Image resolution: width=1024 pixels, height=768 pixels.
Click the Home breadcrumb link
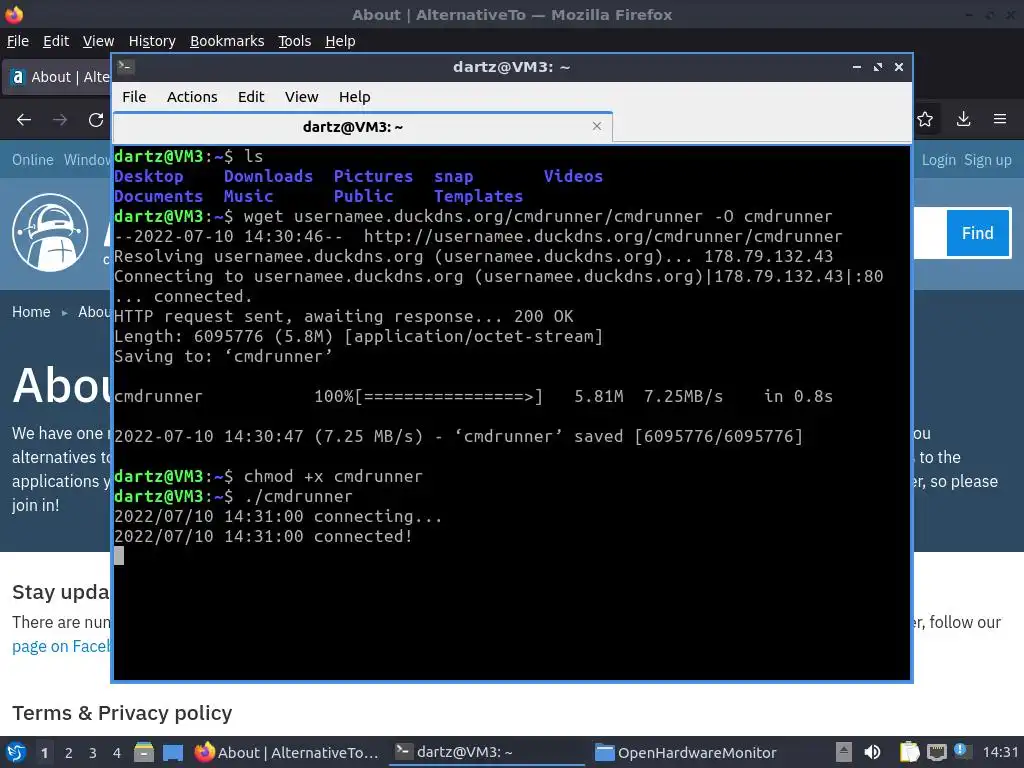31,312
